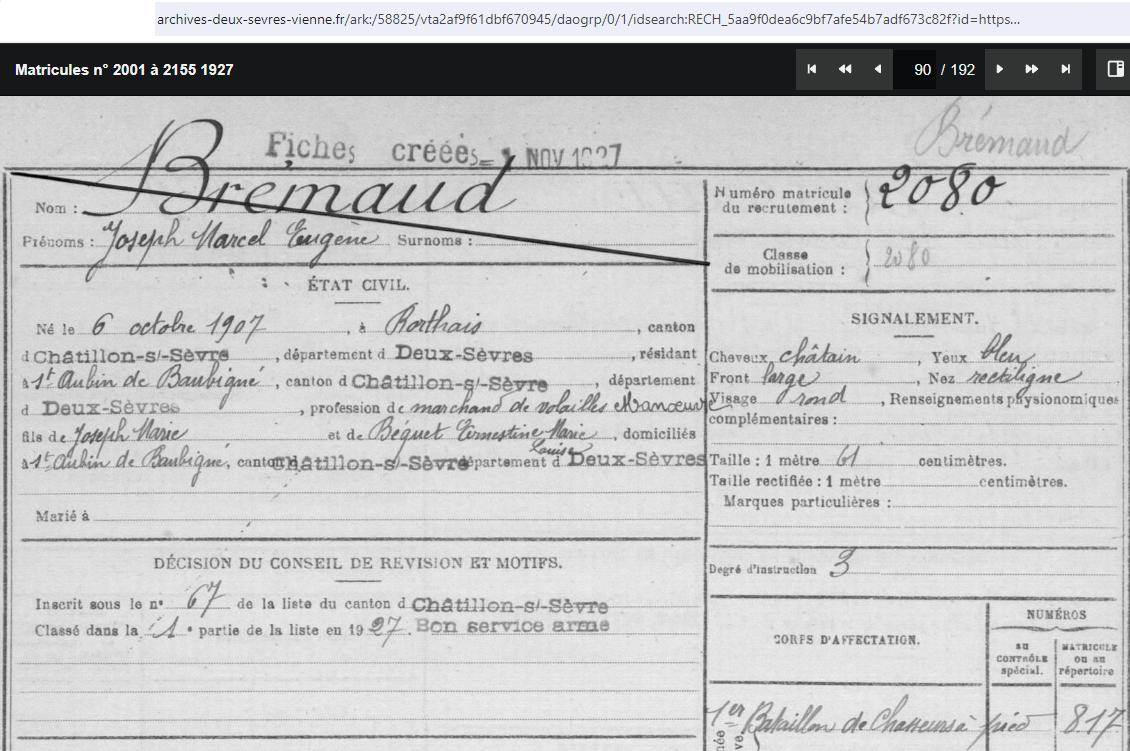
Task: Click the title 'Matricules n° 2001 à 2155 1927'
Action: coord(124,70)
